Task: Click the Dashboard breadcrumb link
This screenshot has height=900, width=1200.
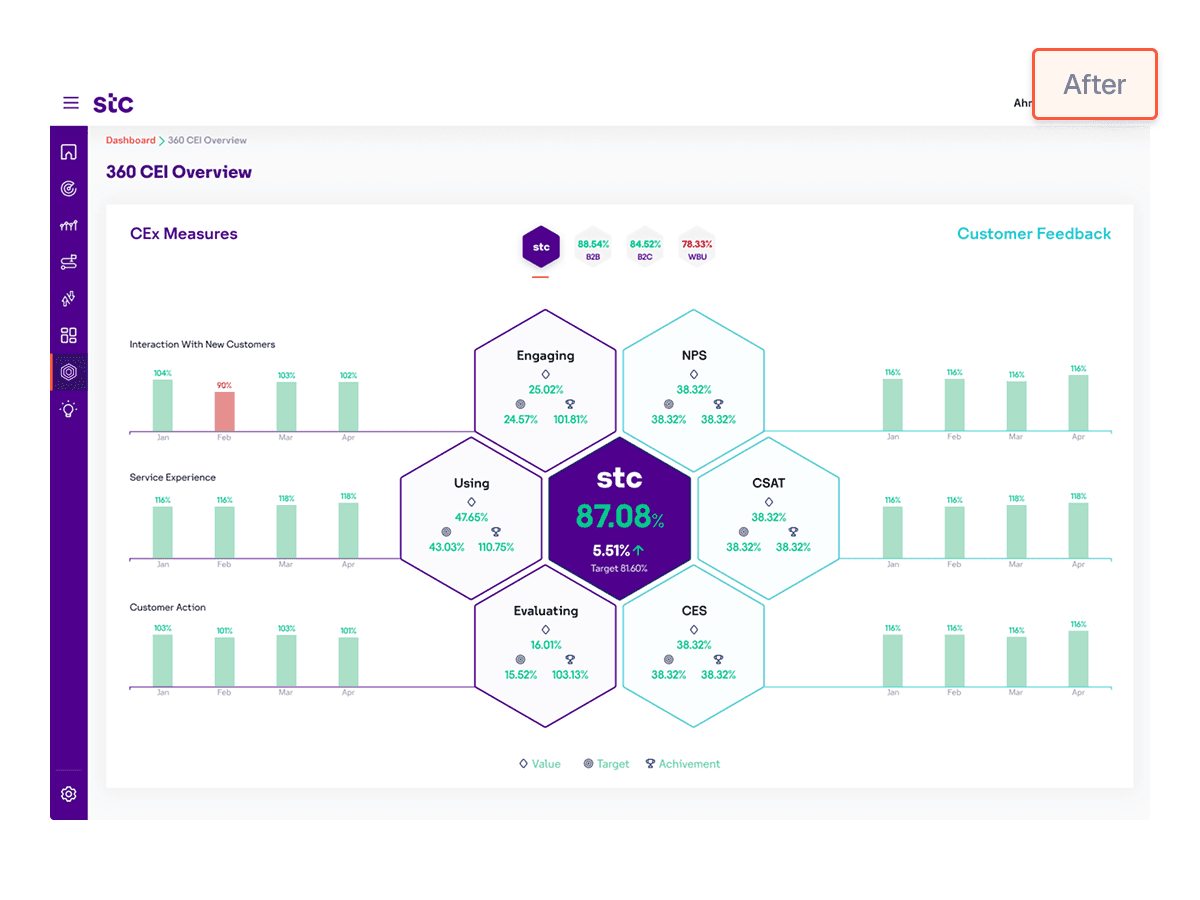Action: [x=131, y=141]
